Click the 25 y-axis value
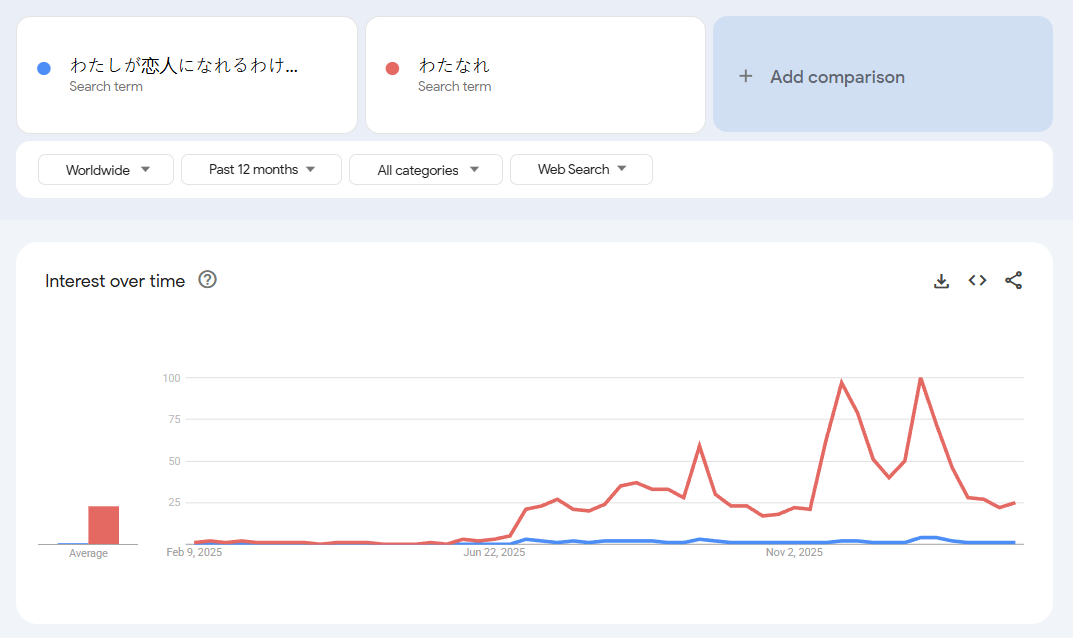1073x638 pixels. [x=174, y=502]
